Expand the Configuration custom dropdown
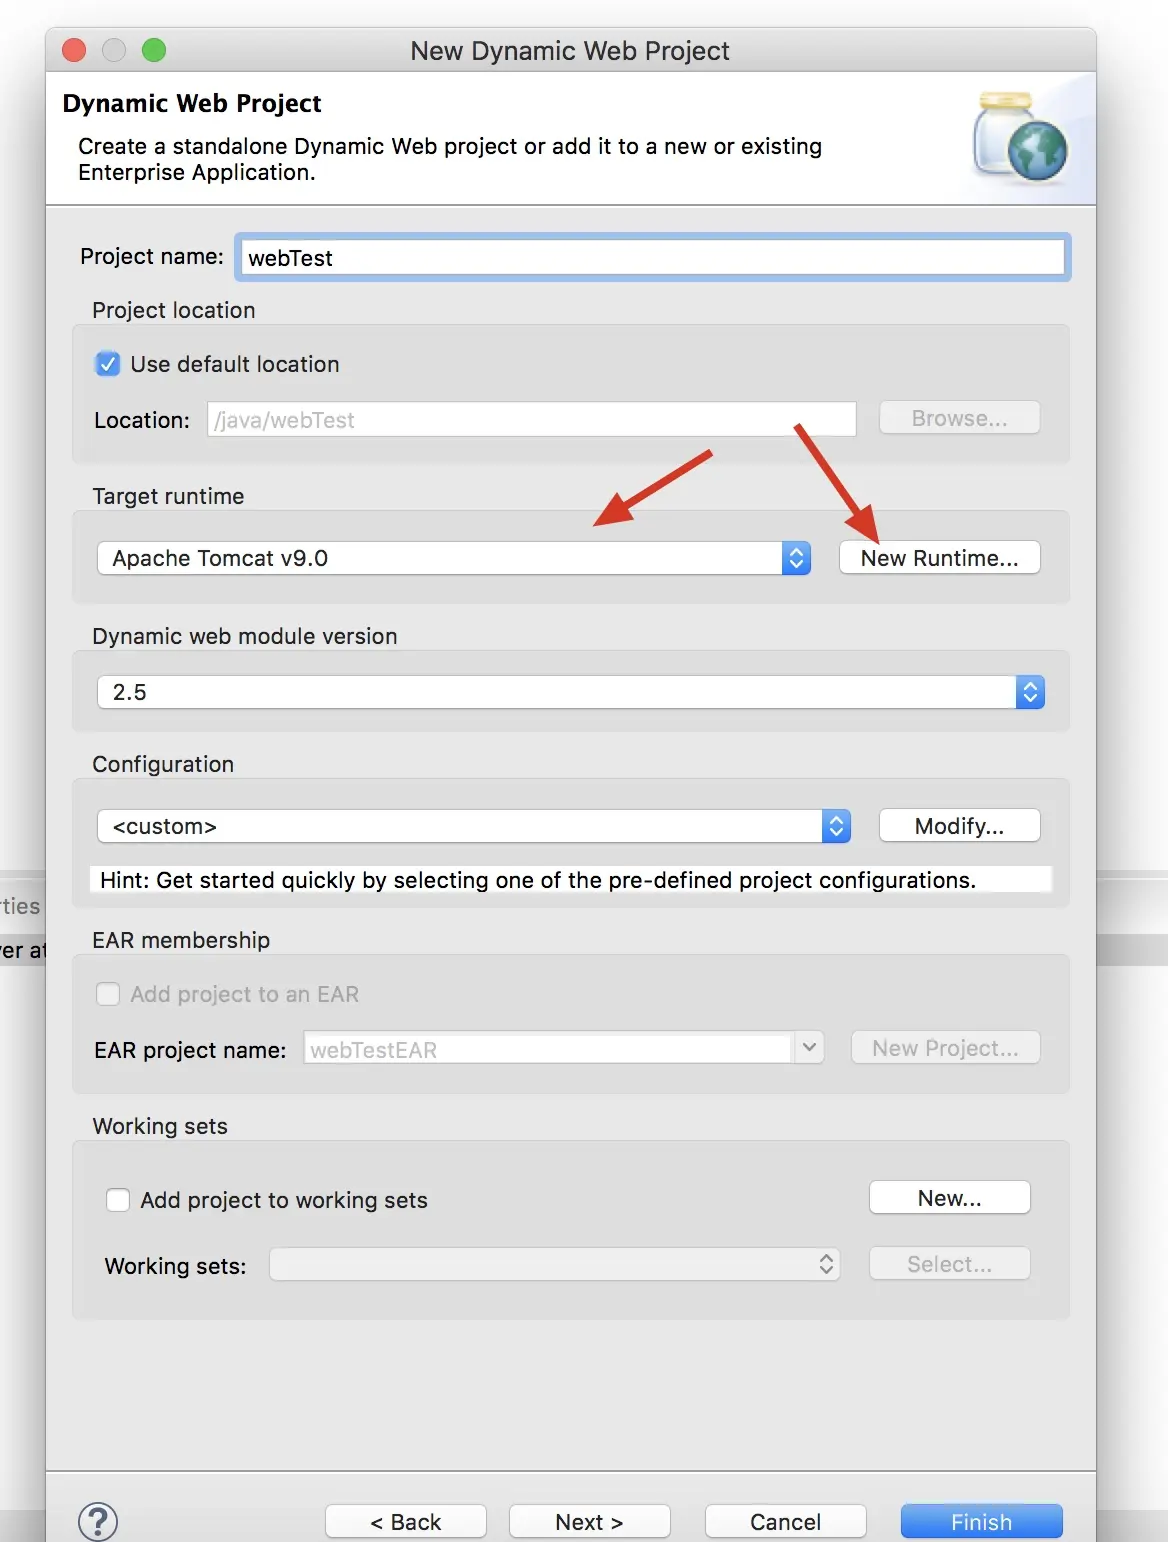Image resolution: width=1168 pixels, height=1542 pixels. point(474,826)
